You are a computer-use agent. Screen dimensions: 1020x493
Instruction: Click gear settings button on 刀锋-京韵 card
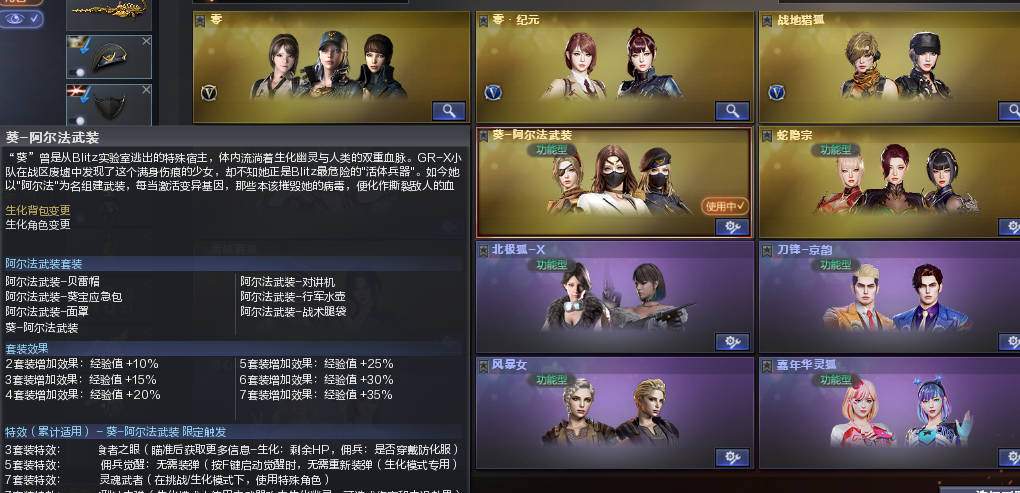(x=1010, y=342)
